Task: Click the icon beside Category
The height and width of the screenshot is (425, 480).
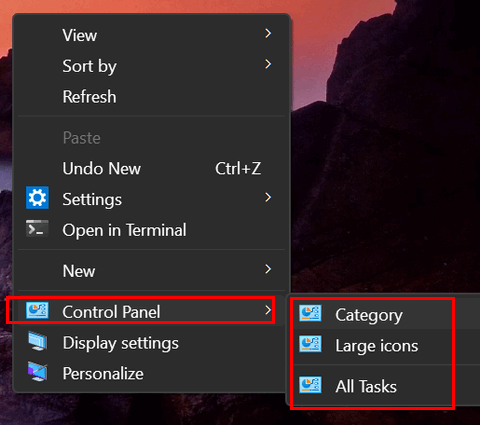Action: (310, 313)
